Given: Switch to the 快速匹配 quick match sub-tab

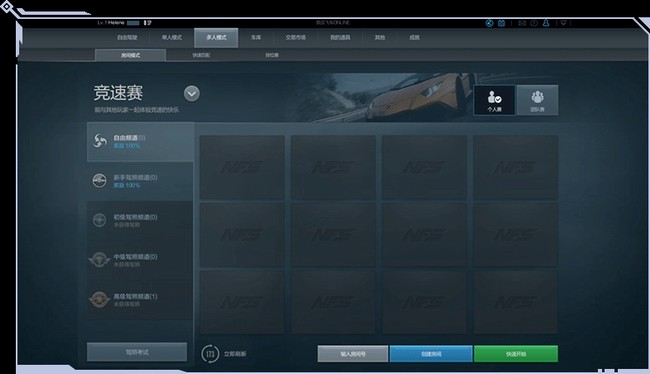Looking at the screenshot, I should (201, 55).
